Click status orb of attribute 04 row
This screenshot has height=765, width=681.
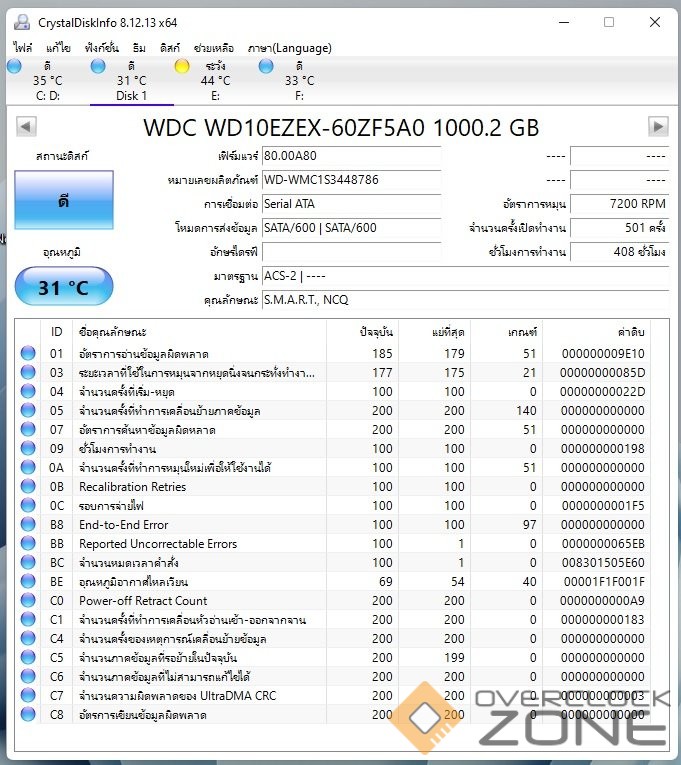click(x=28, y=391)
